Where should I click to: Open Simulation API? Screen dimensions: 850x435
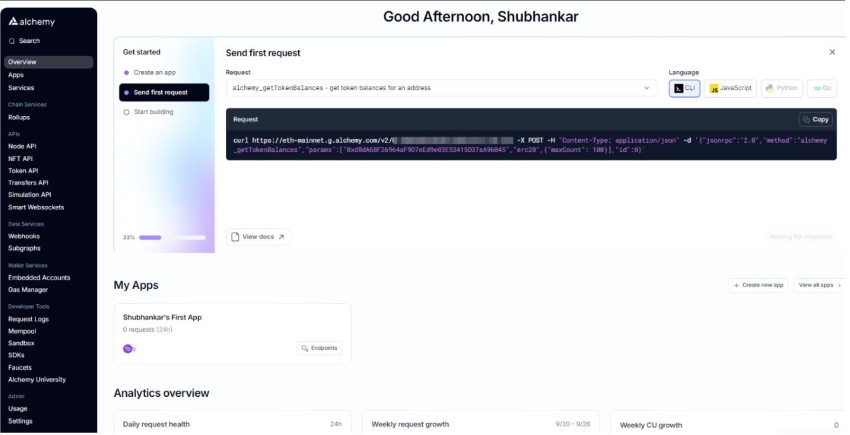(x=30, y=195)
